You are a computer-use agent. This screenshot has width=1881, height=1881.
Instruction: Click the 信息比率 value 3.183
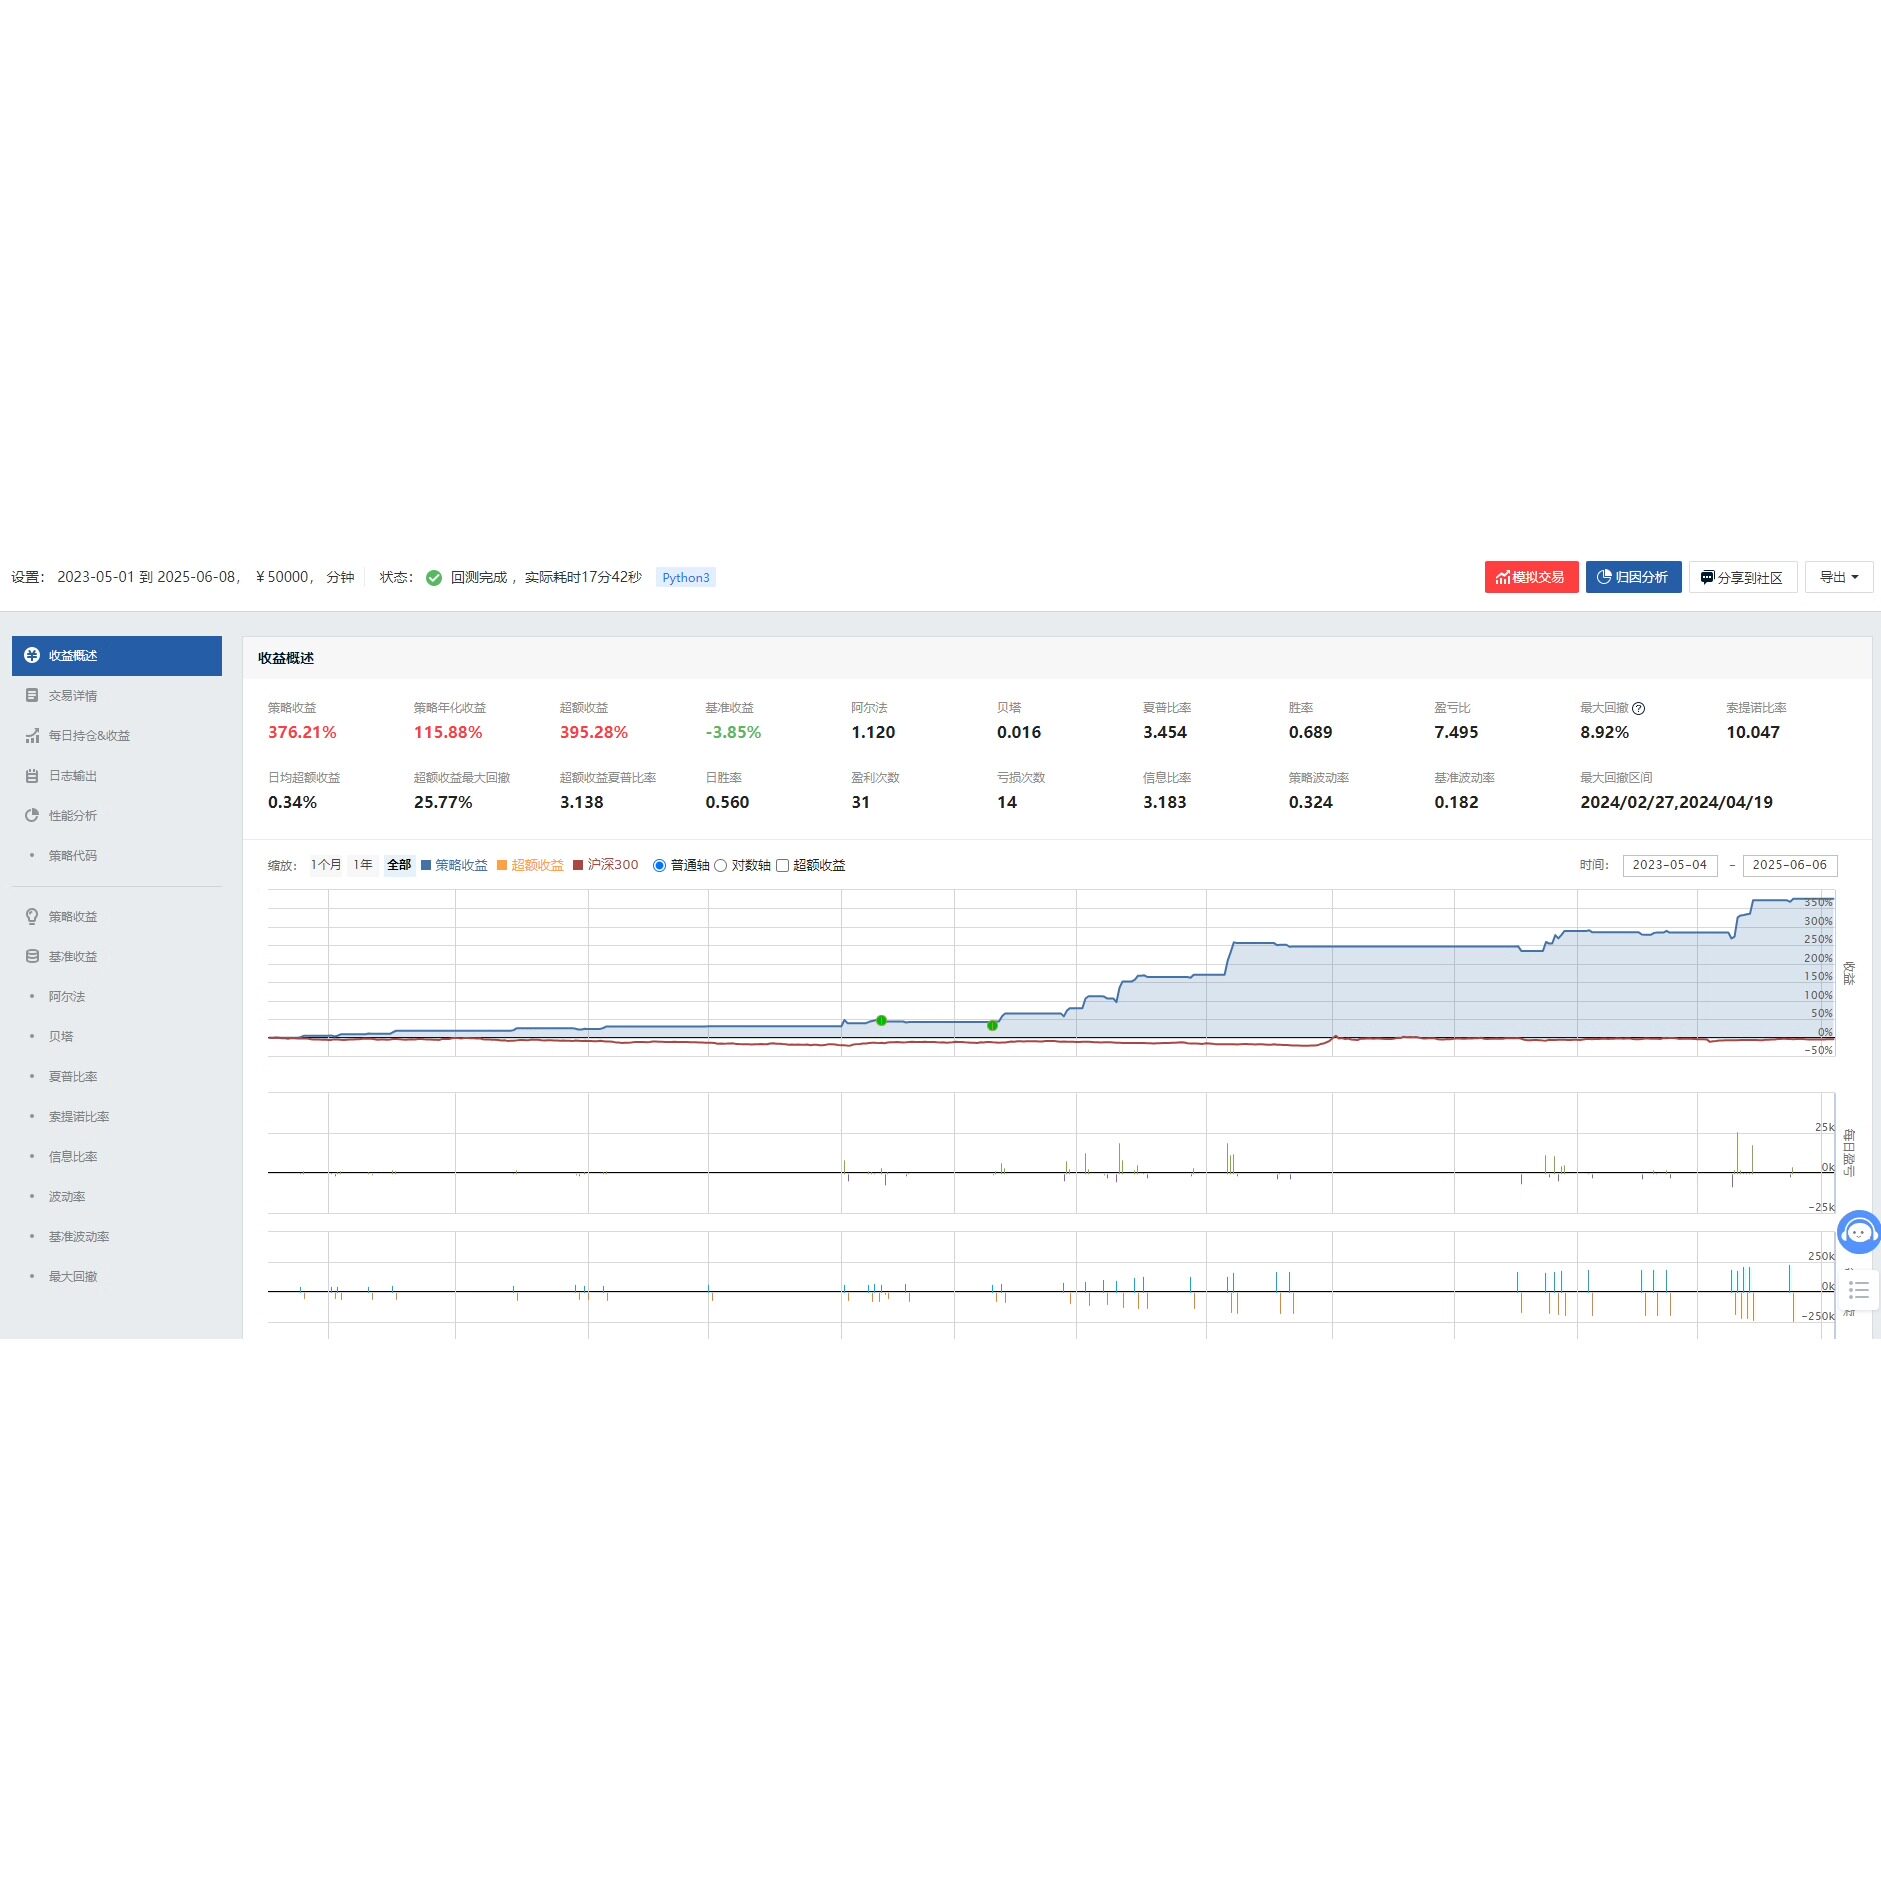(x=1165, y=803)
